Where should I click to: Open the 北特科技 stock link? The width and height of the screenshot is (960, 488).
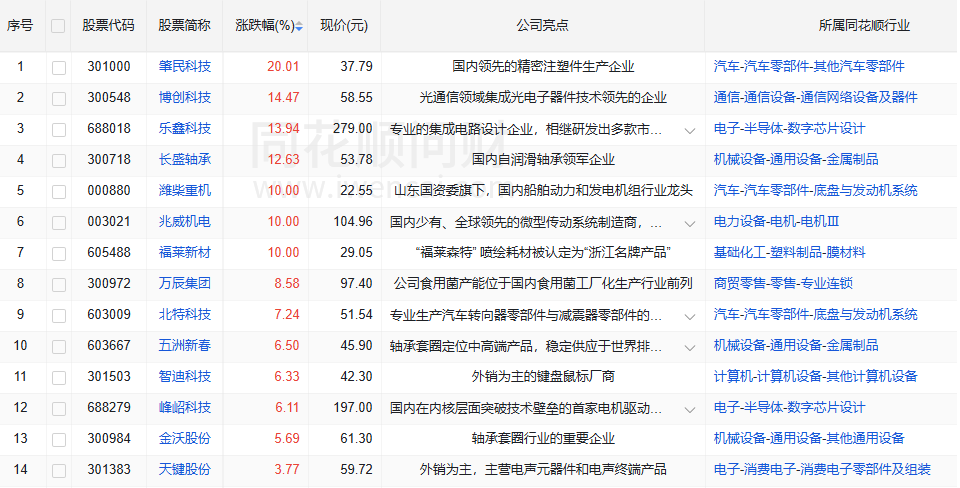tap(185, 315)
